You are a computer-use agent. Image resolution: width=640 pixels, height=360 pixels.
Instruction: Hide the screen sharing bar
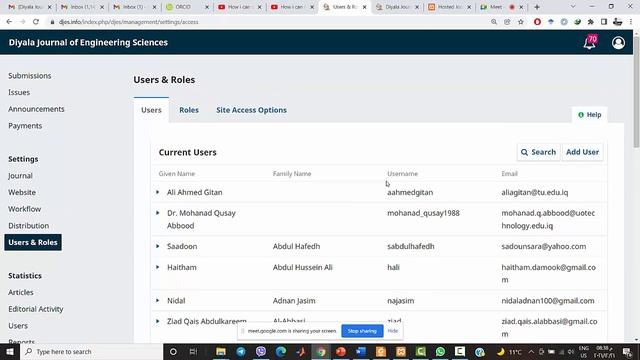393,331
